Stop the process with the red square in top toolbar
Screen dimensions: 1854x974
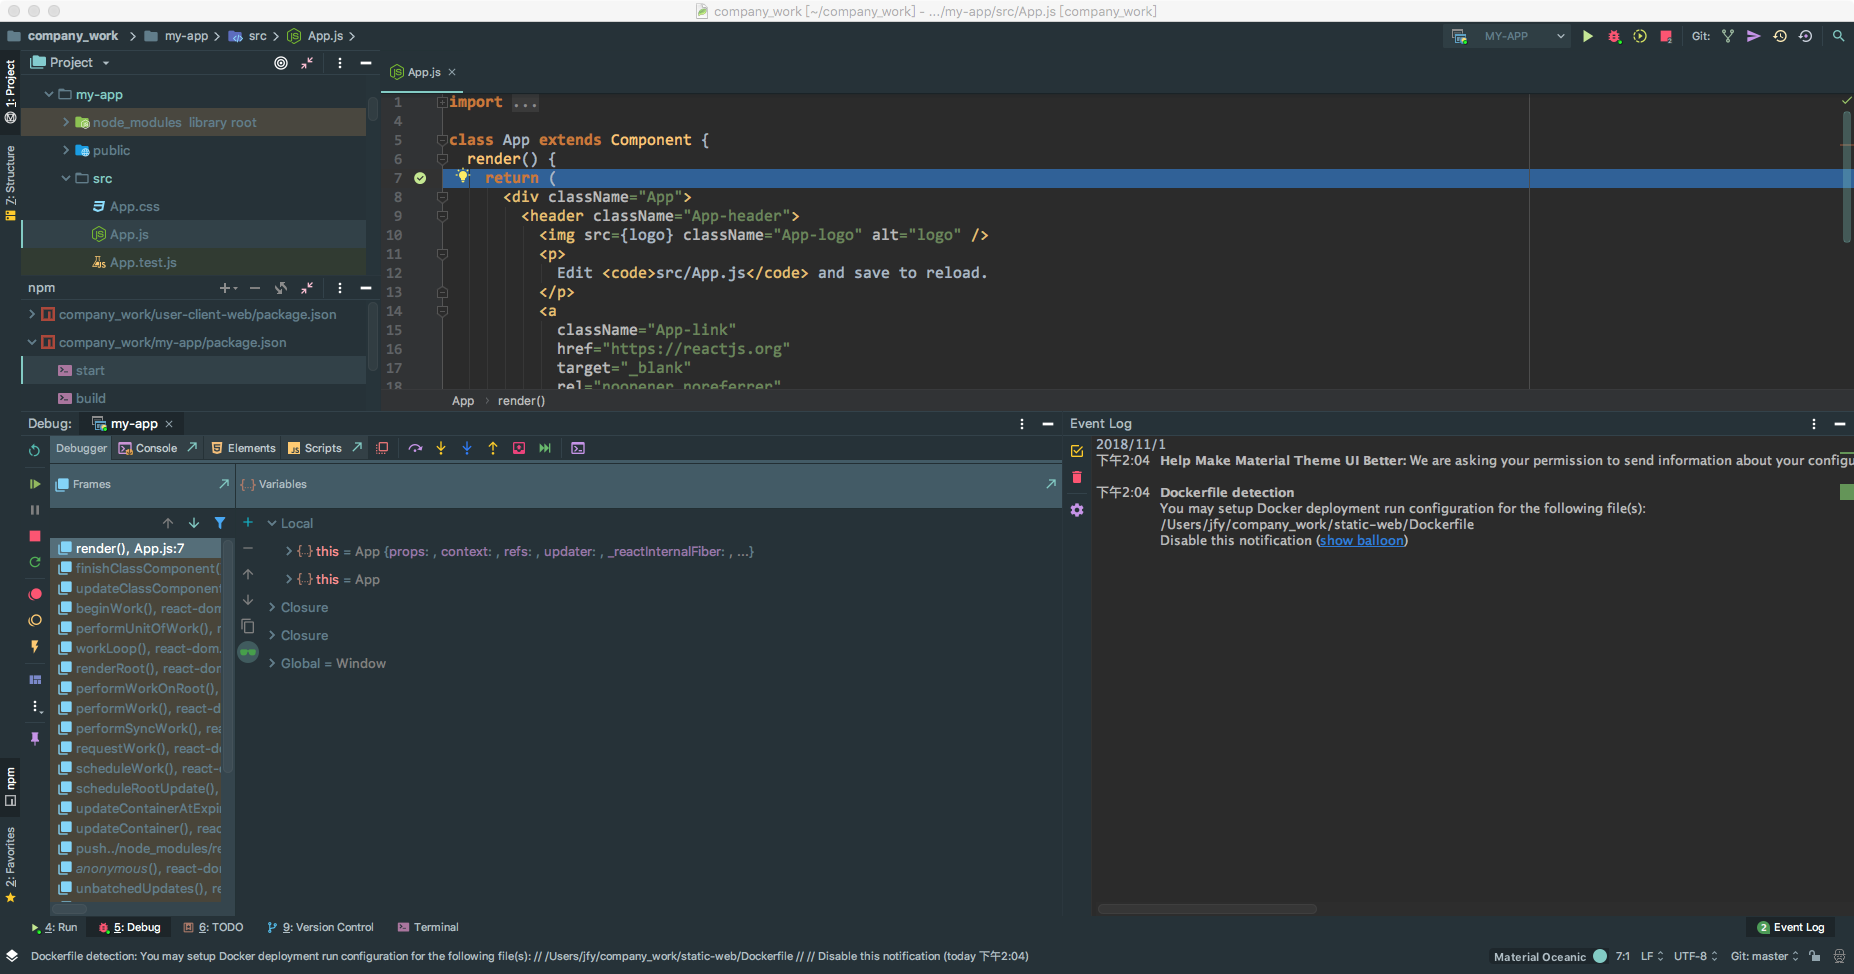(1666, 36)
